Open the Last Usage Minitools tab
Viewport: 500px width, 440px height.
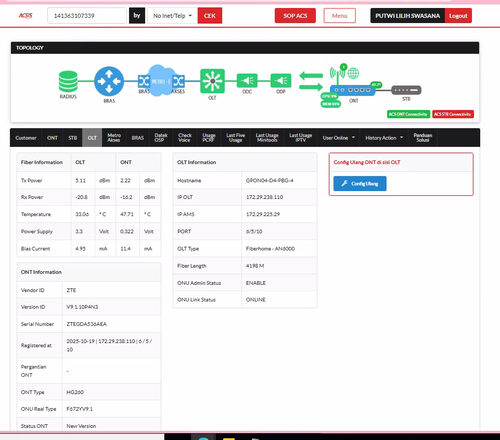(x=267, y=138)
